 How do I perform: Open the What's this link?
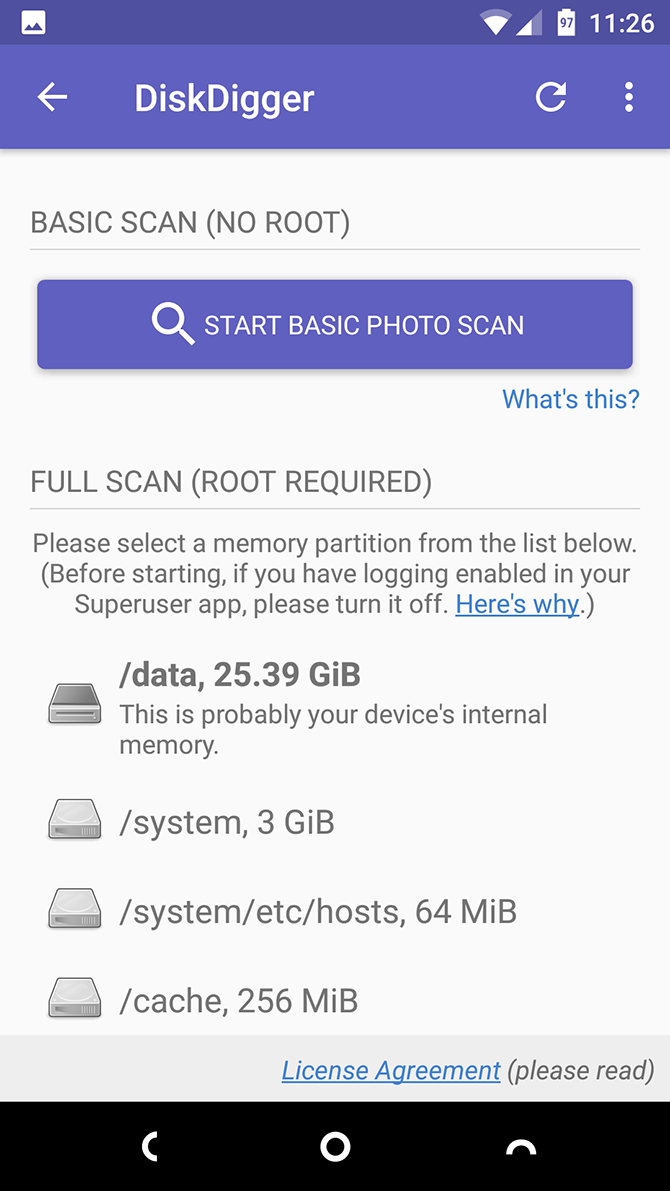pyautogui.click(x=570, y=399)
